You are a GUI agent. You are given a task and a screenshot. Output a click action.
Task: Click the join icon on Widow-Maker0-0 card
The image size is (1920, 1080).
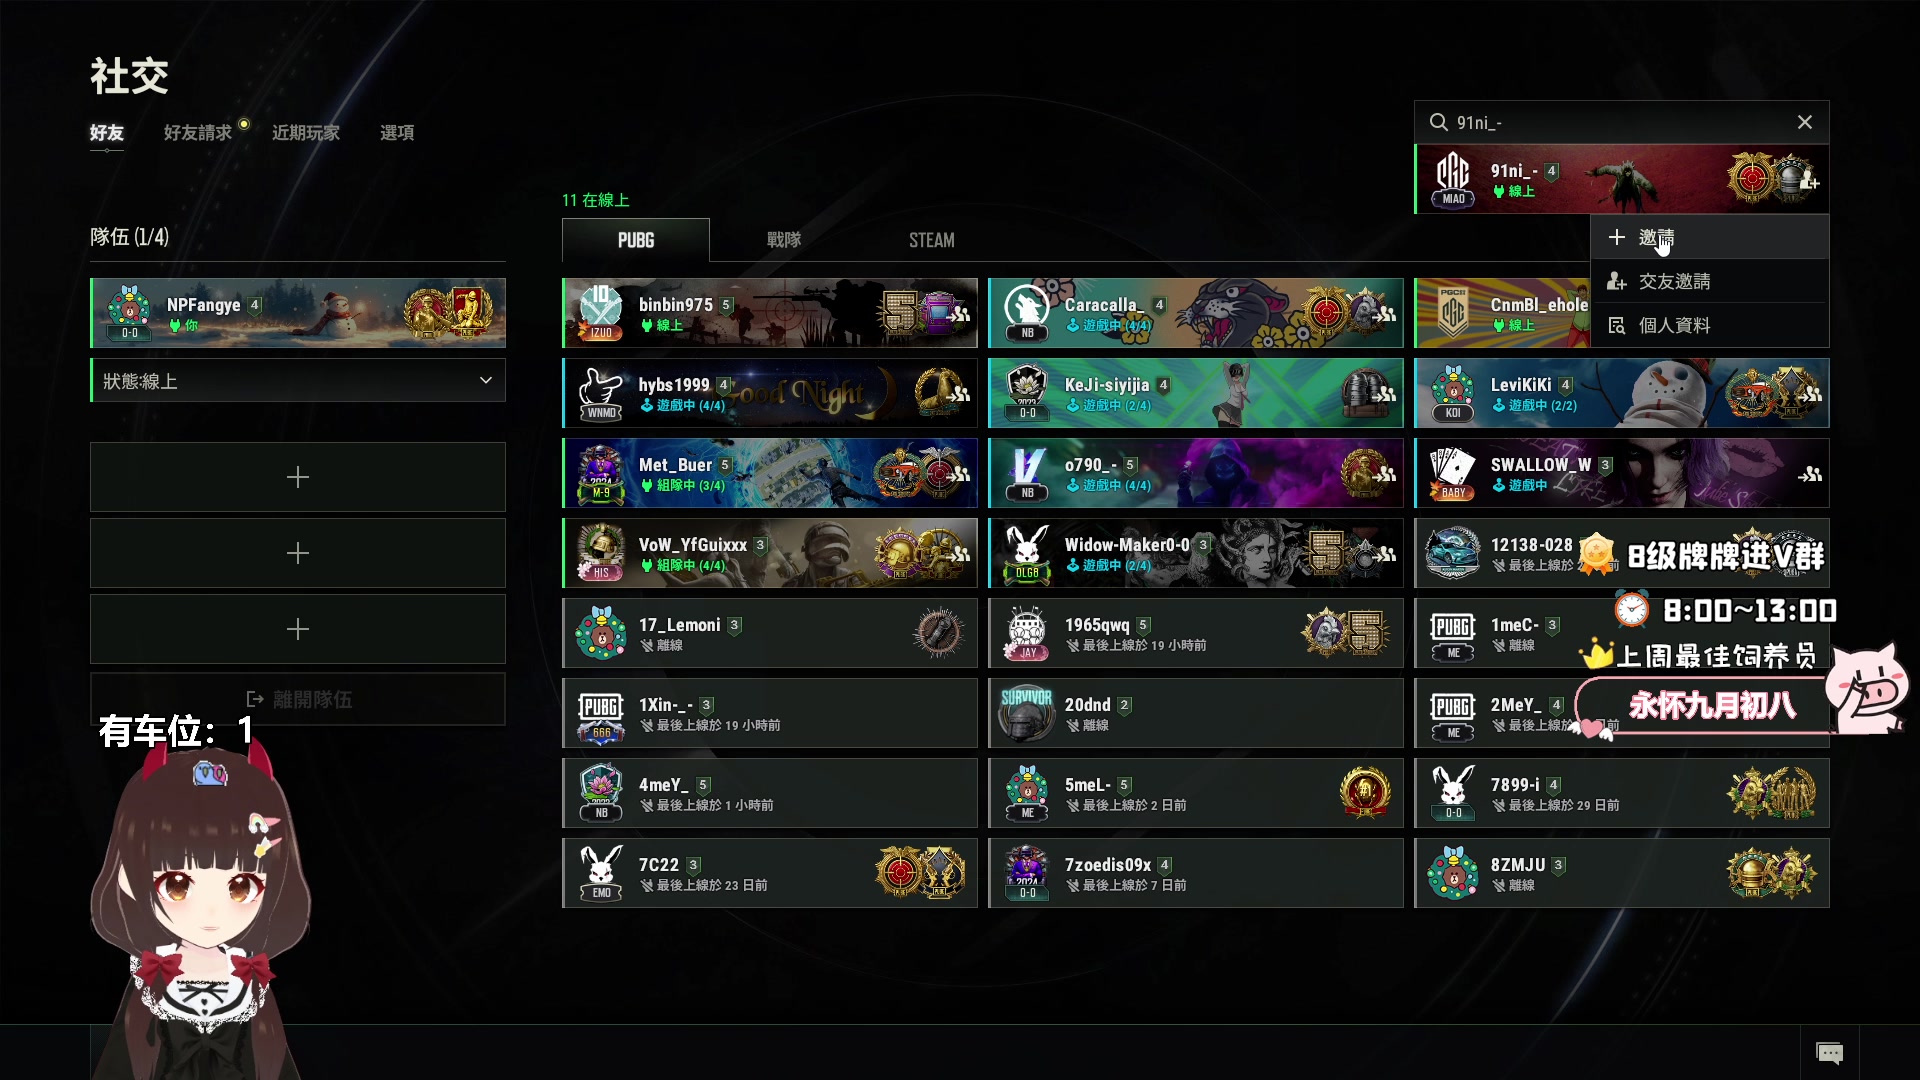click(1385, 554)
